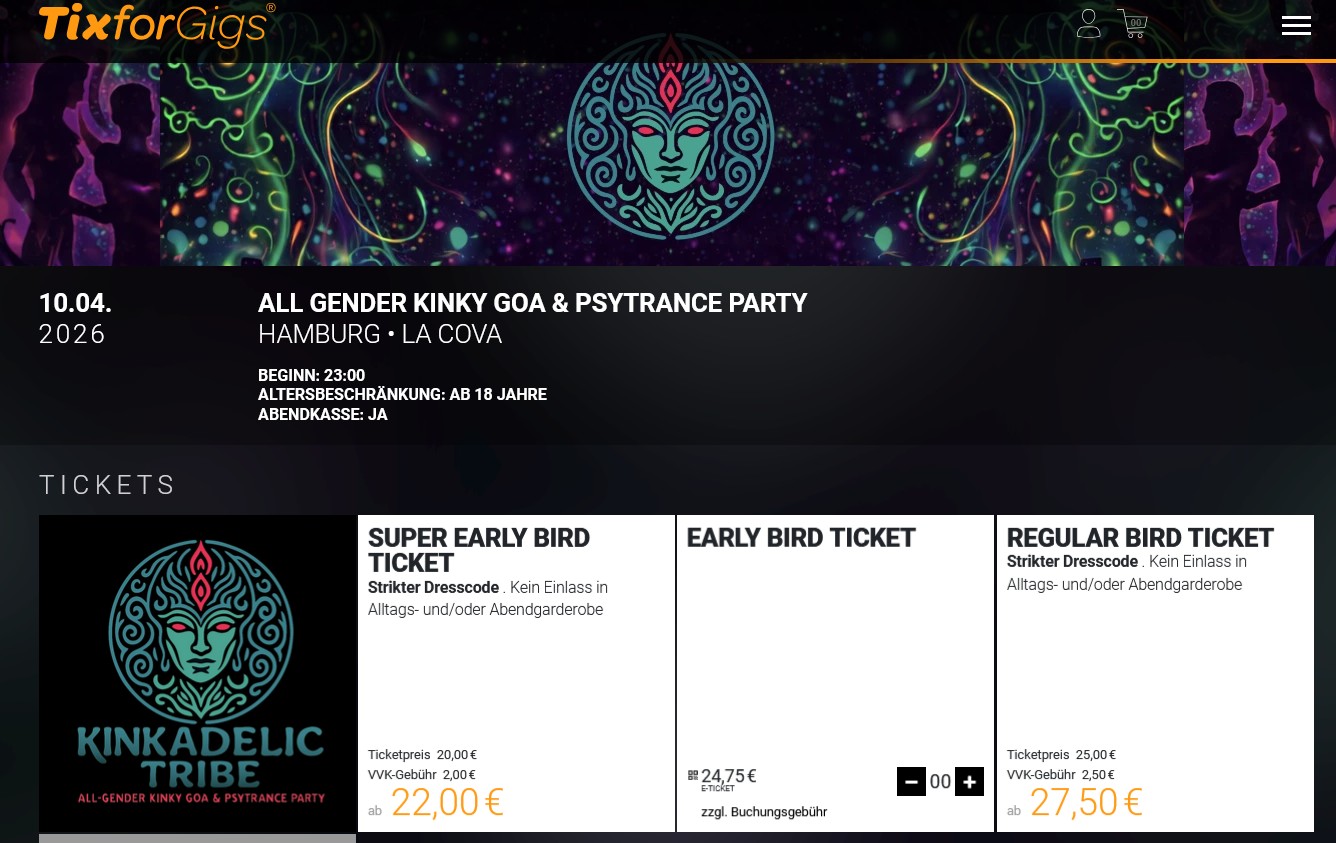
Task: Click the 27,50 € Regular Bird price
Action: click(x=1085, y=802)
